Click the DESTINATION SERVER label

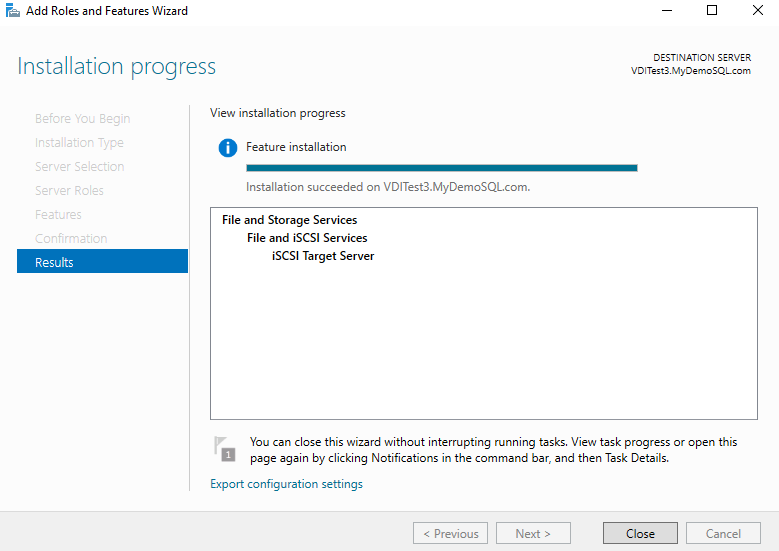(x=702, y=58)
